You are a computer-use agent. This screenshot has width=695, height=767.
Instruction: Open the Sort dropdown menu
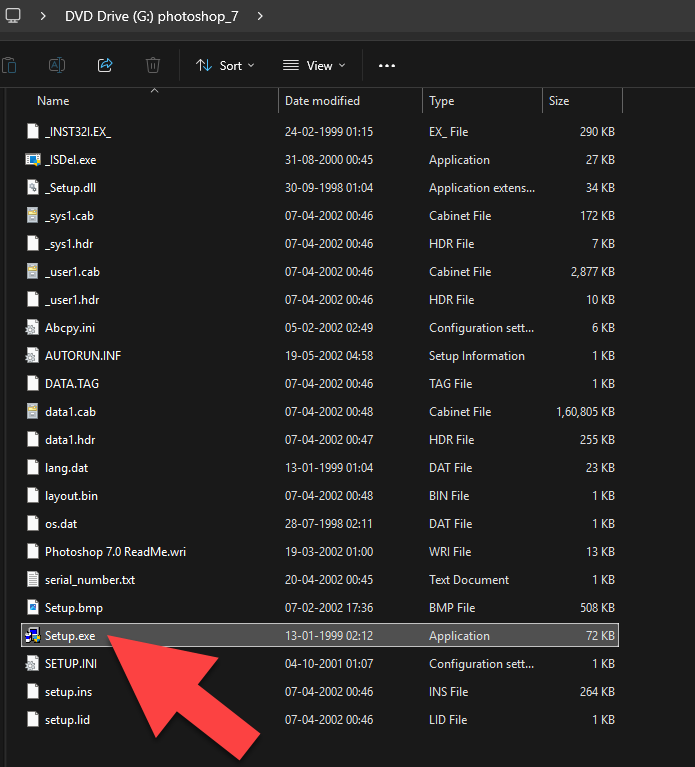point(225,66)
